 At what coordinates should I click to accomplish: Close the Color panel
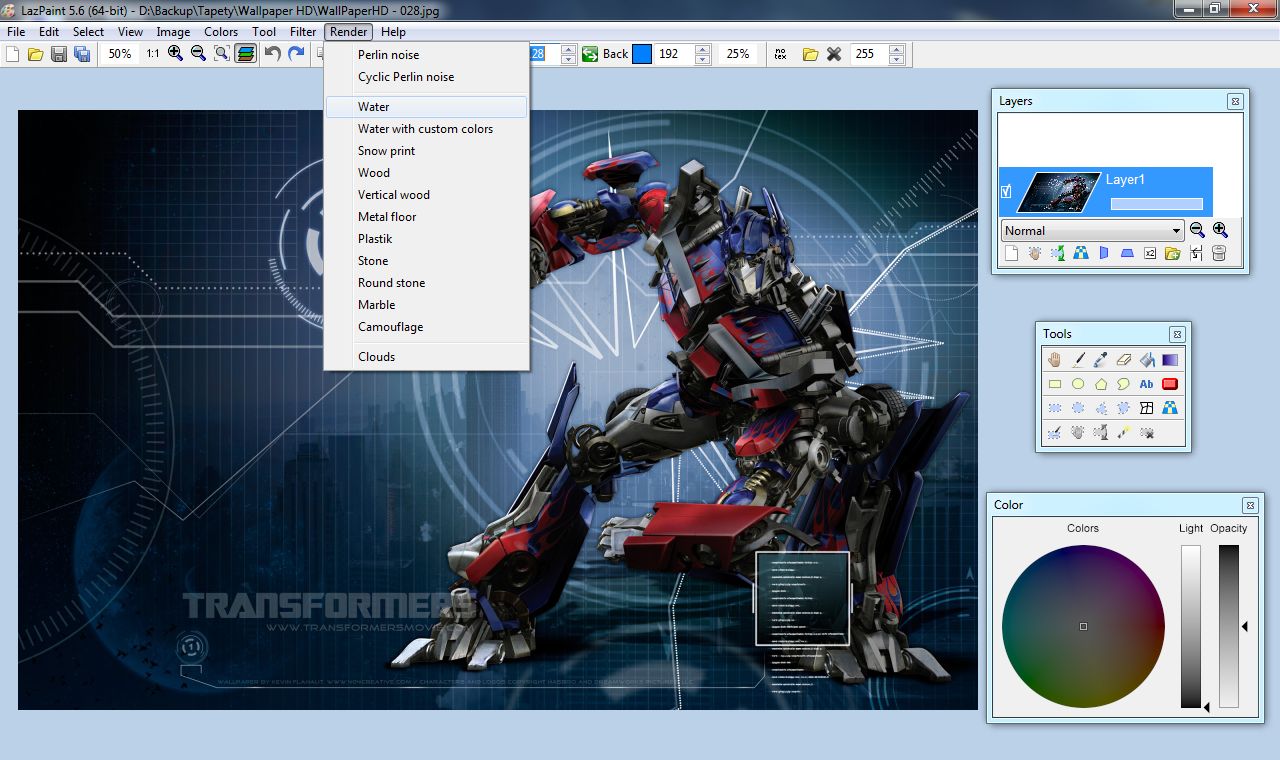(x=1249, y=505)
